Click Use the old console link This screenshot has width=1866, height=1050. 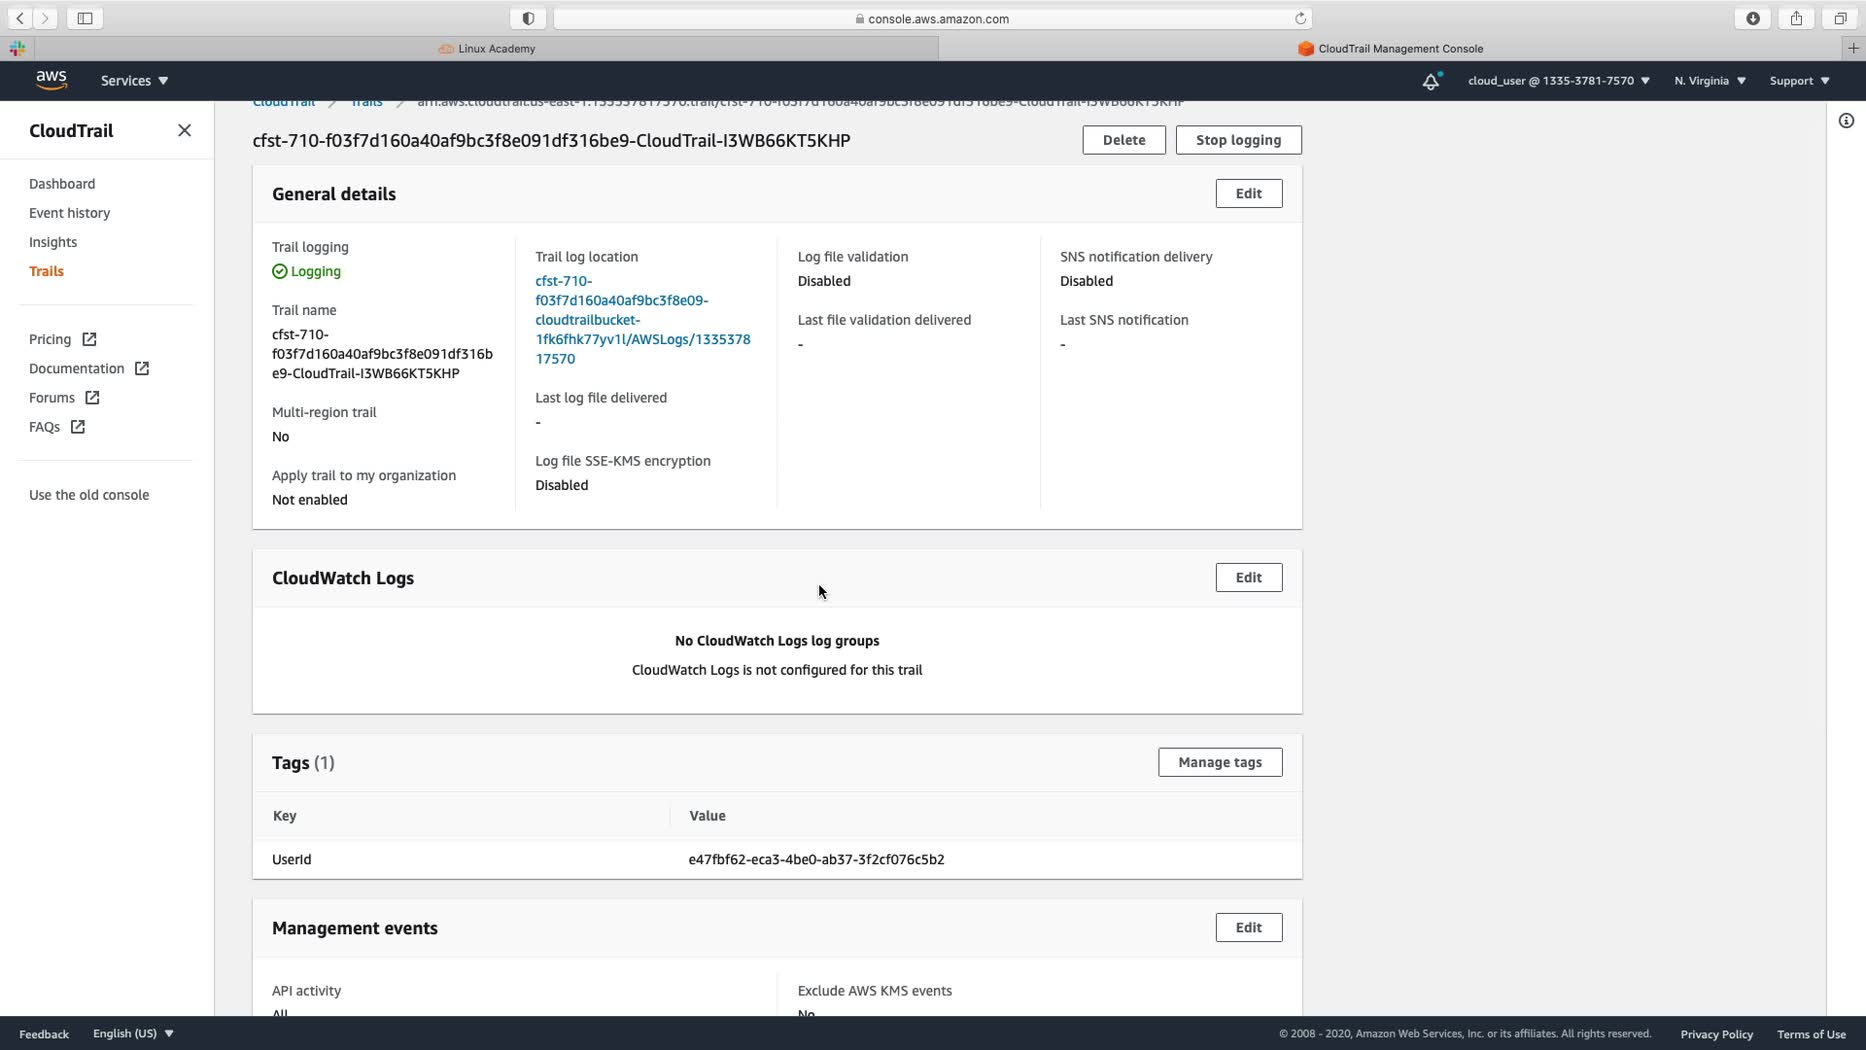pyautogui.click(x=89, y=495)
